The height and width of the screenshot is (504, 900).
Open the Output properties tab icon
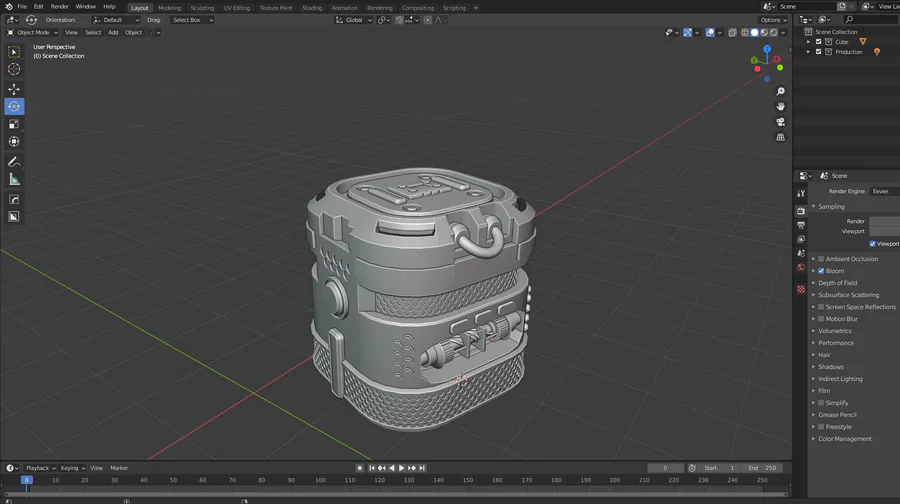pos(801,225)
